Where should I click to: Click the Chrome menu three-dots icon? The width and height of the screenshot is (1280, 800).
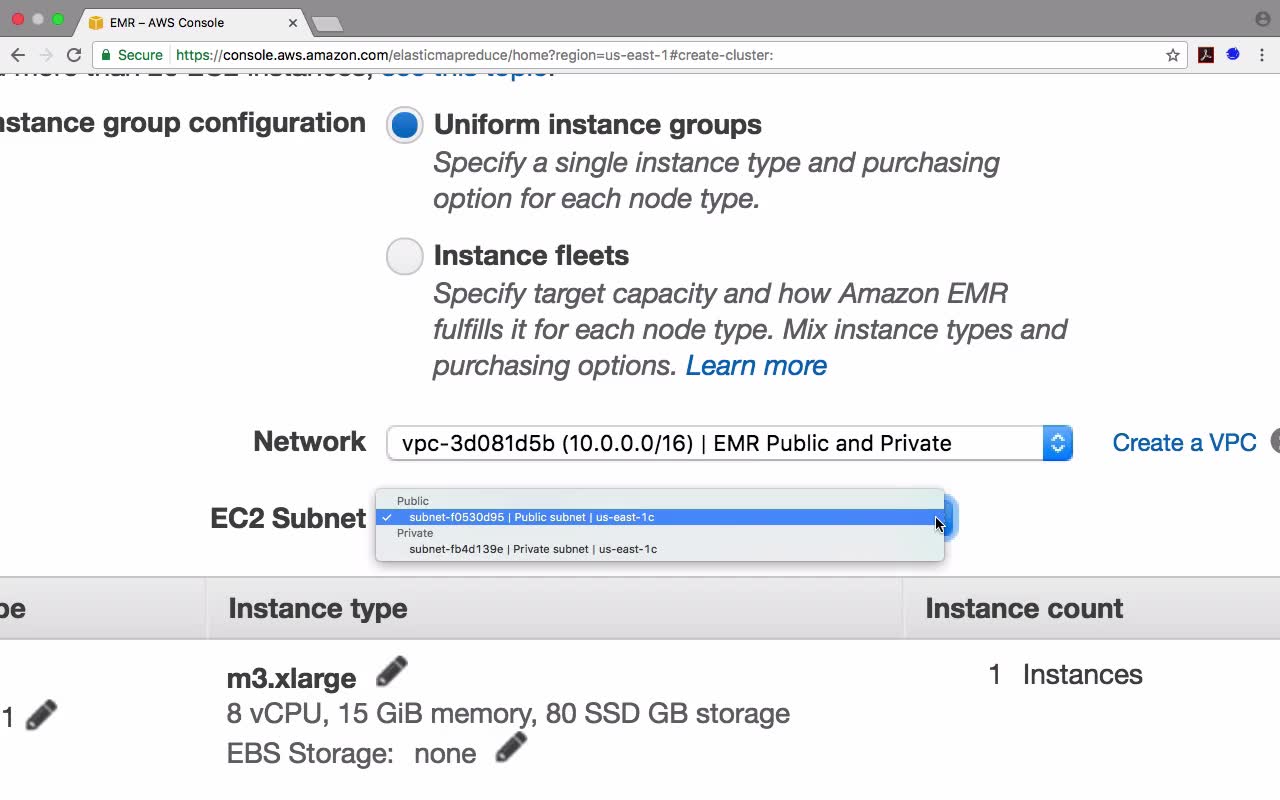click(x=1263, y=55)
